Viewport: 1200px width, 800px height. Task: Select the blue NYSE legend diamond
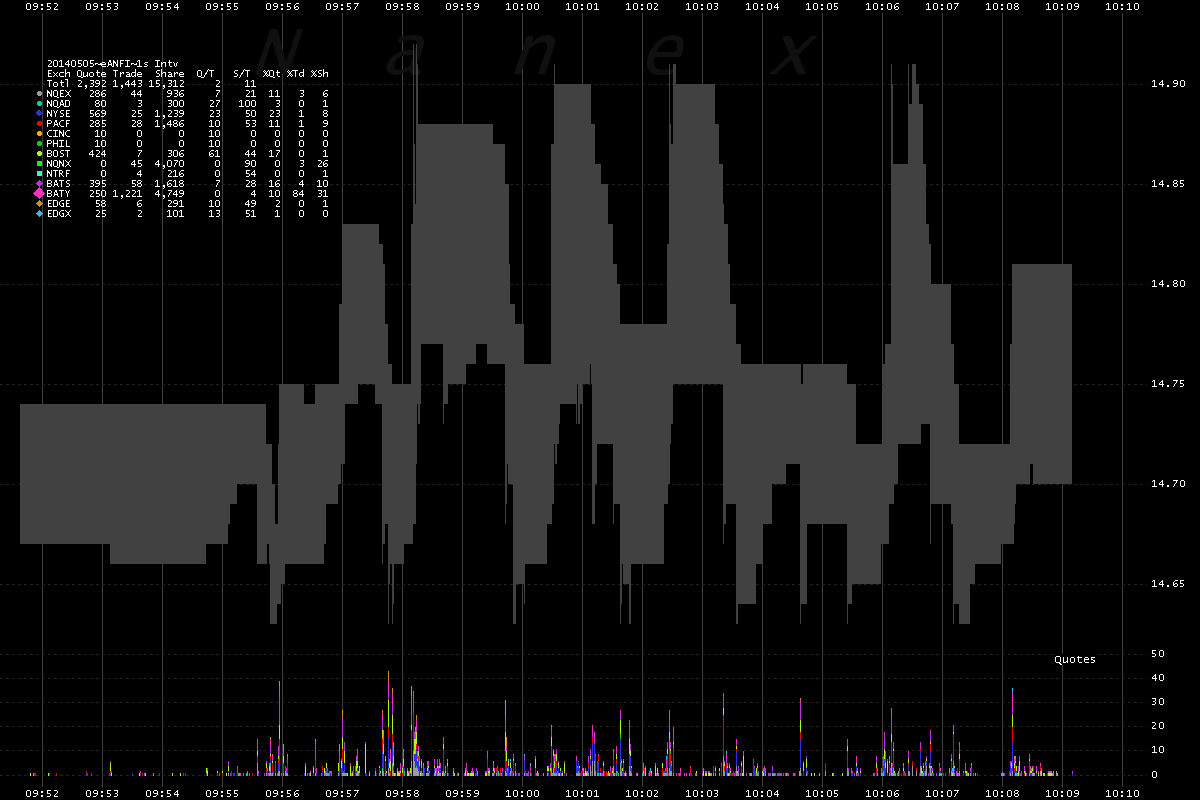click(x=38, y=113)
